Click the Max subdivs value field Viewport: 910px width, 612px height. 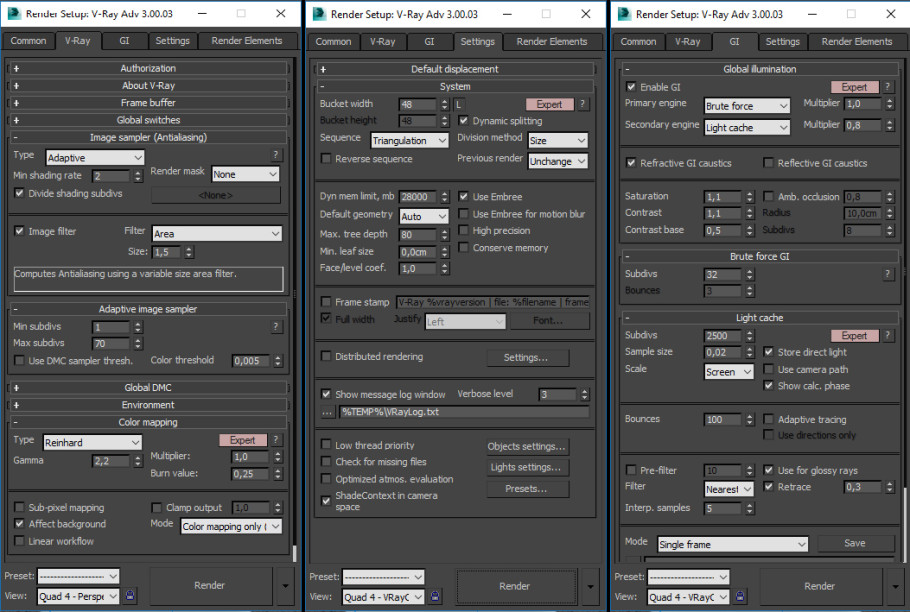[x=111, y=343]
